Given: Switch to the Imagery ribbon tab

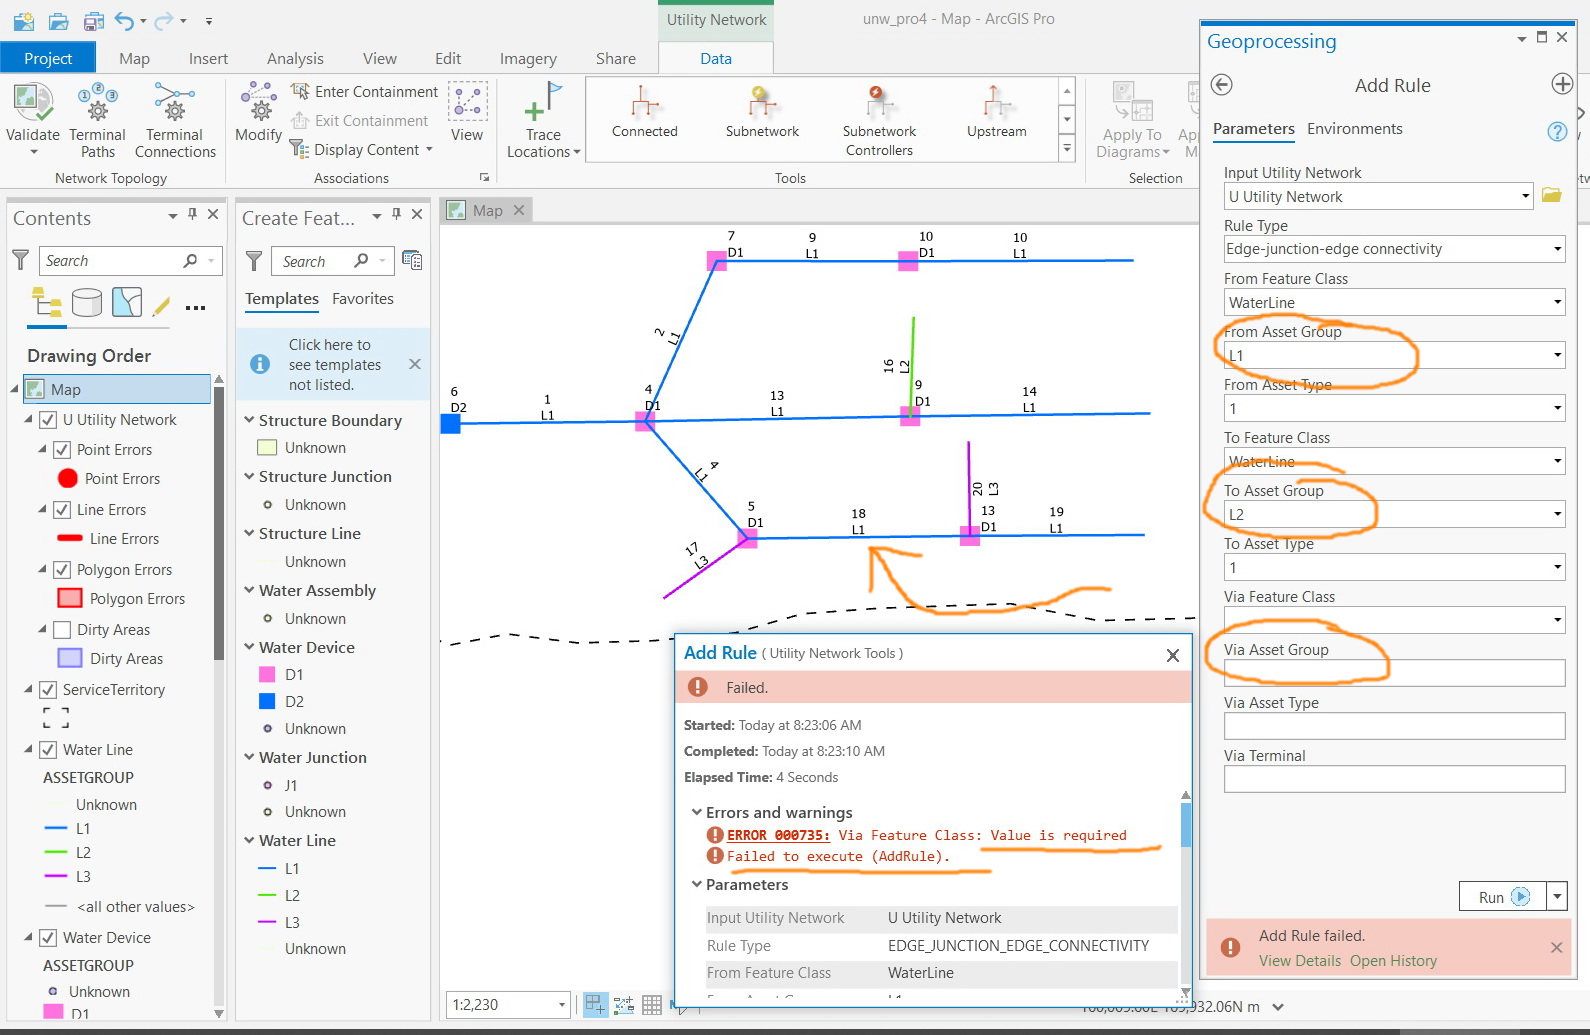Looking at the screenshot, I should (528, 58).
